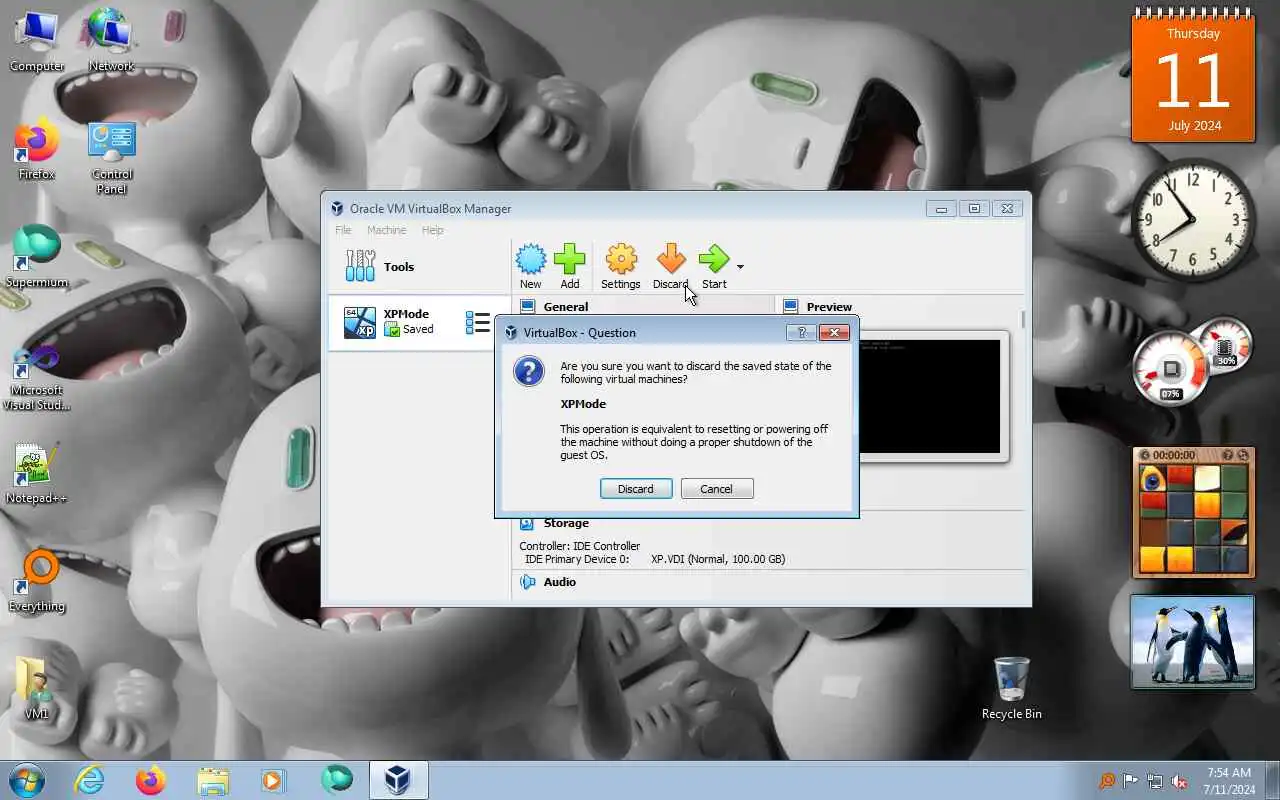Image resolution: width=1280 pixels, height=800 pixels.
Task: Select the Tools item in sidebar
Action: click(x=420, y=267)
